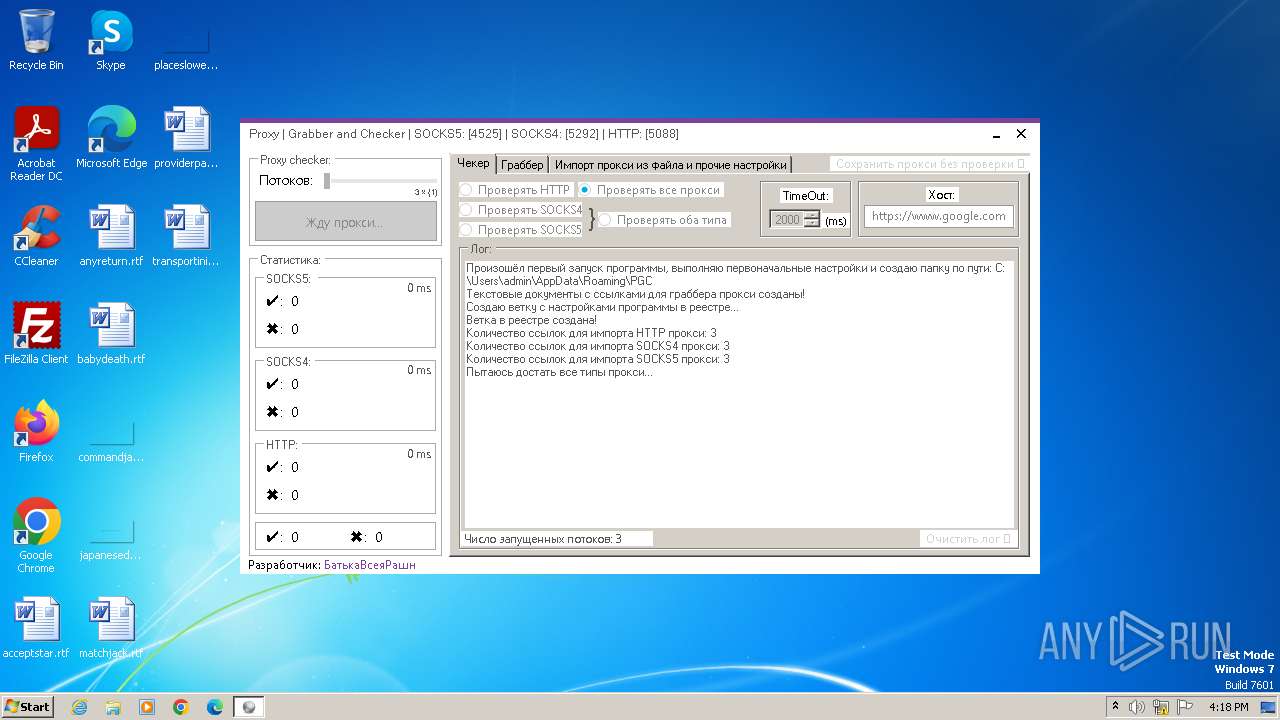1280x720 pixels.
Task: Click the Хост URL input field
Action: (938, 216)
